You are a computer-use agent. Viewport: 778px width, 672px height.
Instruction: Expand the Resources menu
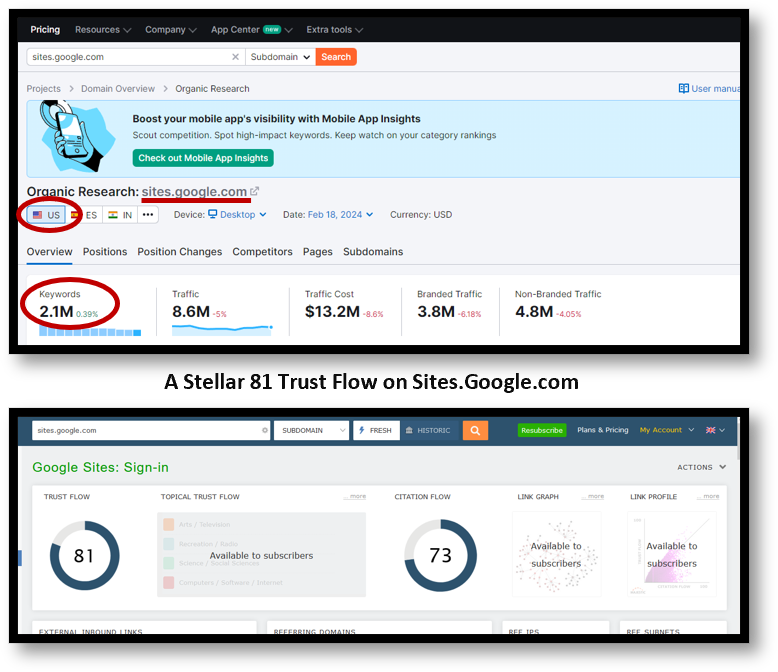pyautogui.click(x=103, y=30)
